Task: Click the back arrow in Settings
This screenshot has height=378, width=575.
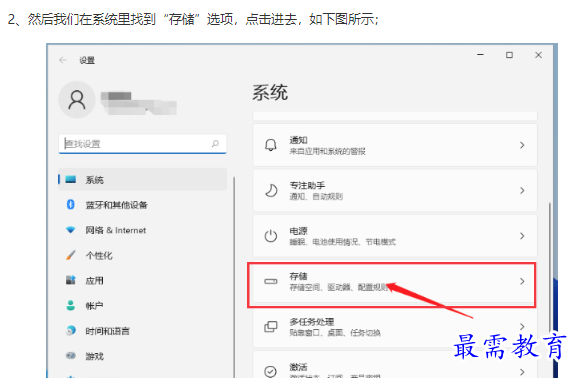Action: click(63, 60)
